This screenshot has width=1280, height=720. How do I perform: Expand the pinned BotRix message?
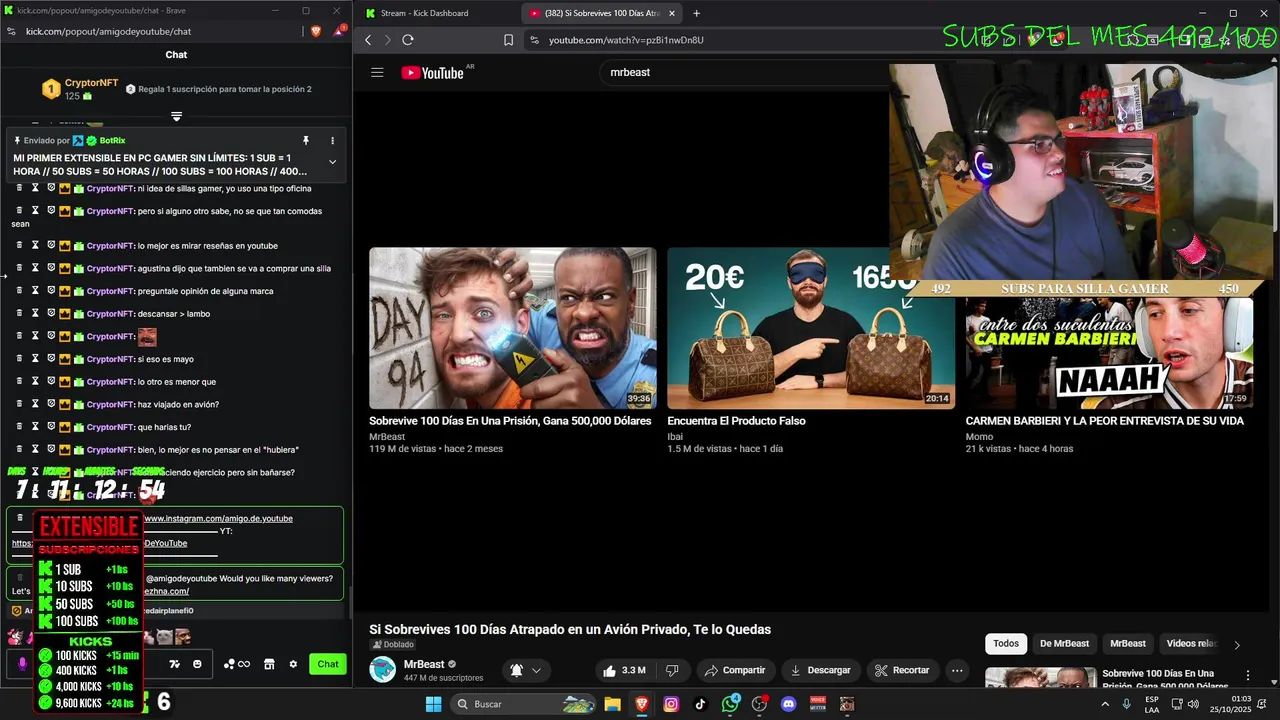click(x=333, y=163)
